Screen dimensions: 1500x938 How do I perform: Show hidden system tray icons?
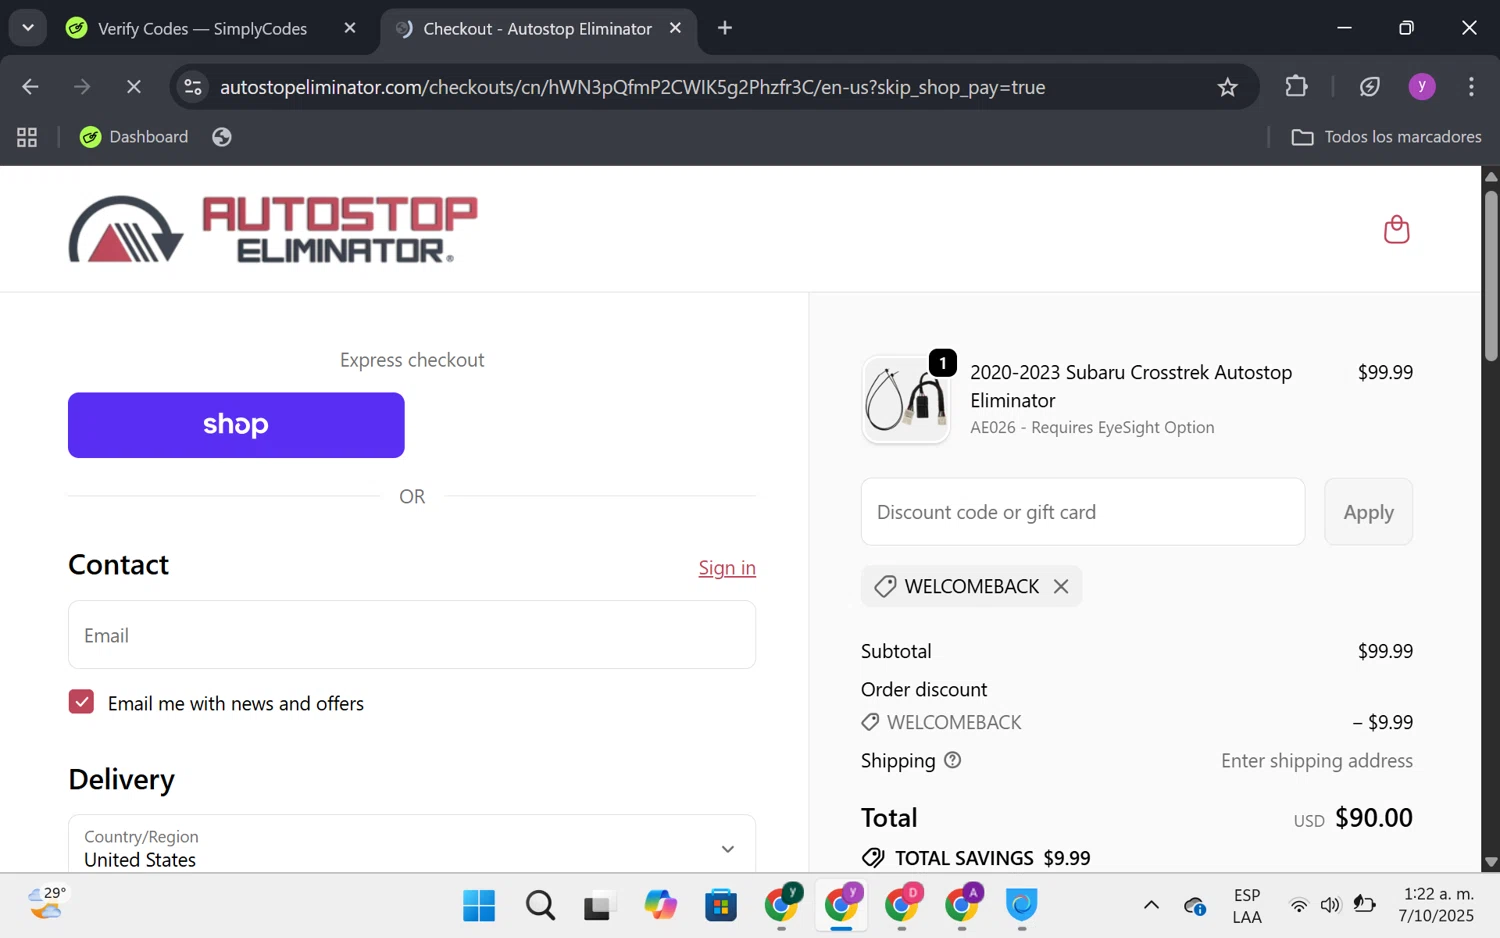coord(1151,906)
